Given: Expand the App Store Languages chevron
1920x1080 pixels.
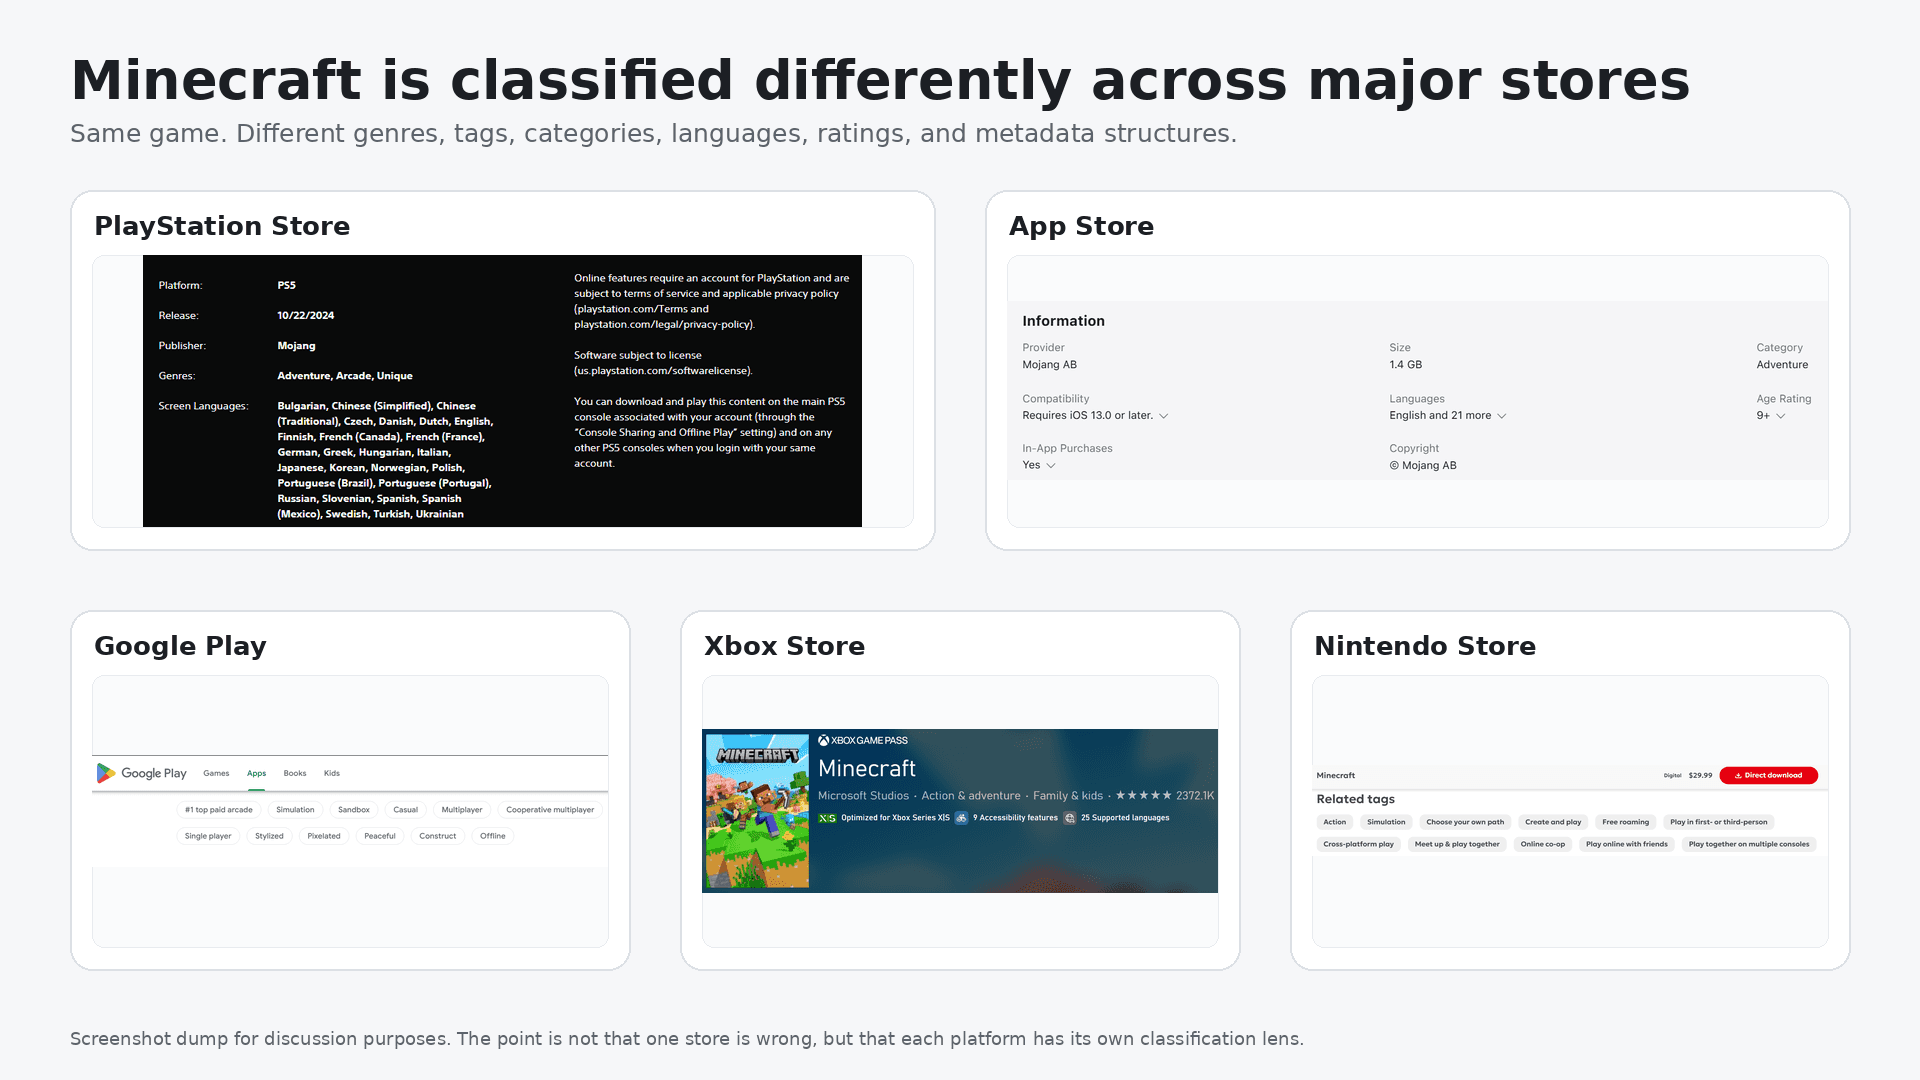Looking at the screenshot, I should pos(1501,416).
